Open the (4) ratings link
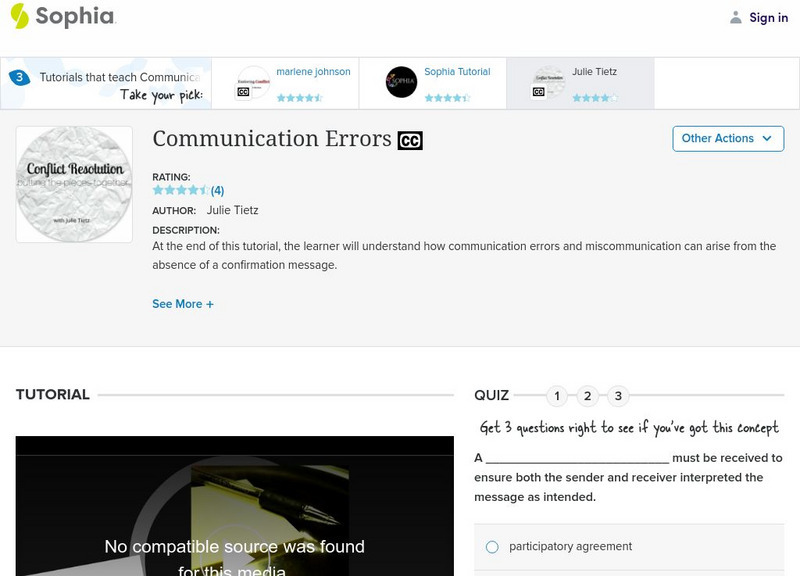 (x=218, y=189)
